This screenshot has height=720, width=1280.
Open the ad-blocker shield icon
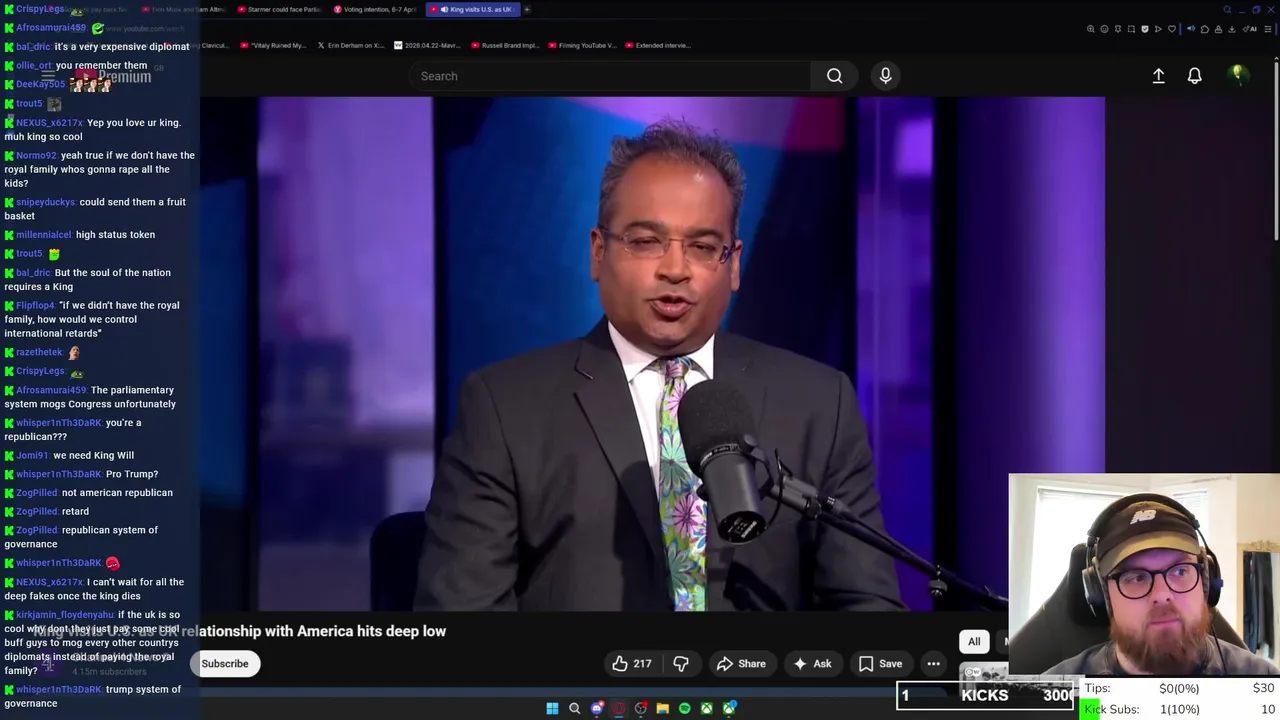click(1145, 29)
